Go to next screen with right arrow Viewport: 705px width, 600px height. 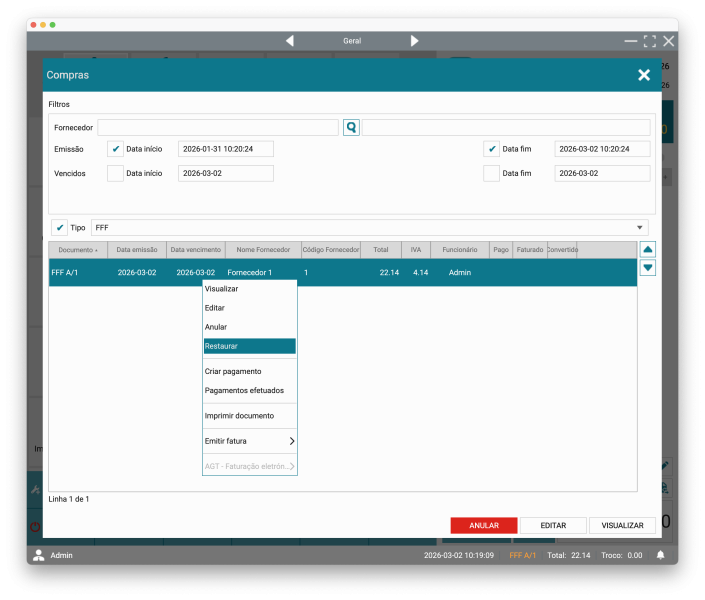pyautogui.click(x=414, y=41)
